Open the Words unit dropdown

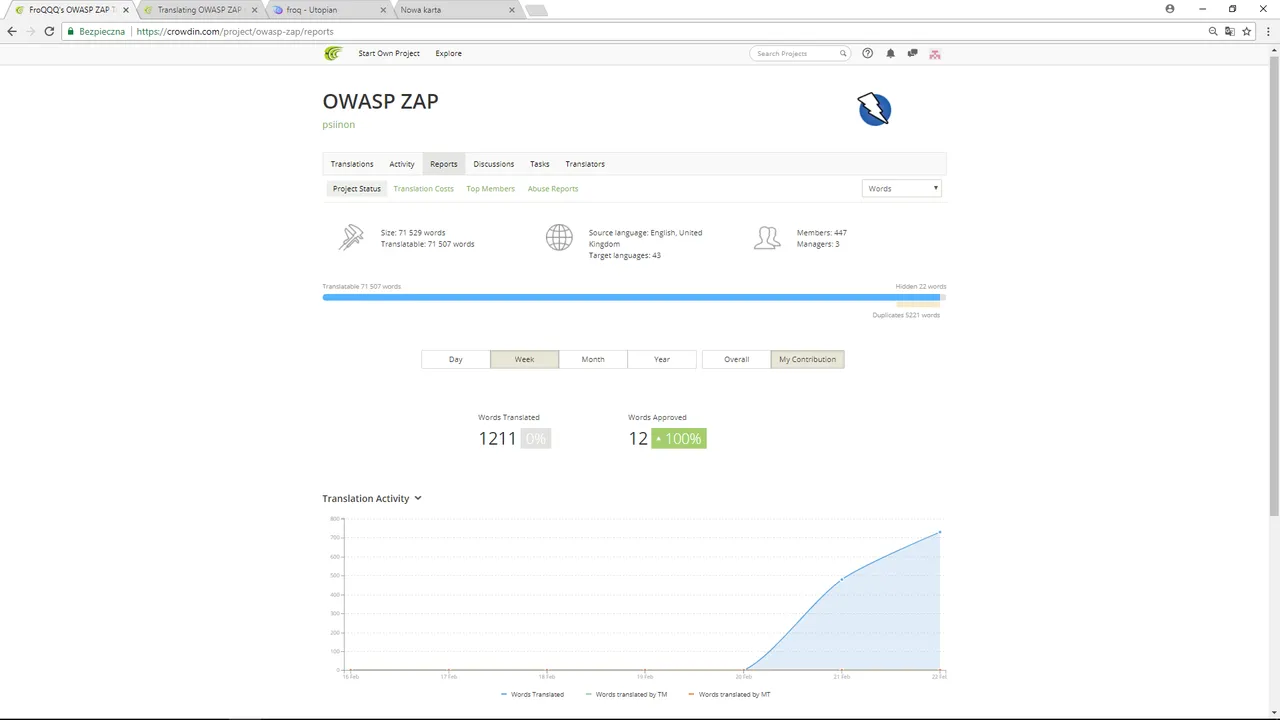click(902, 188)
